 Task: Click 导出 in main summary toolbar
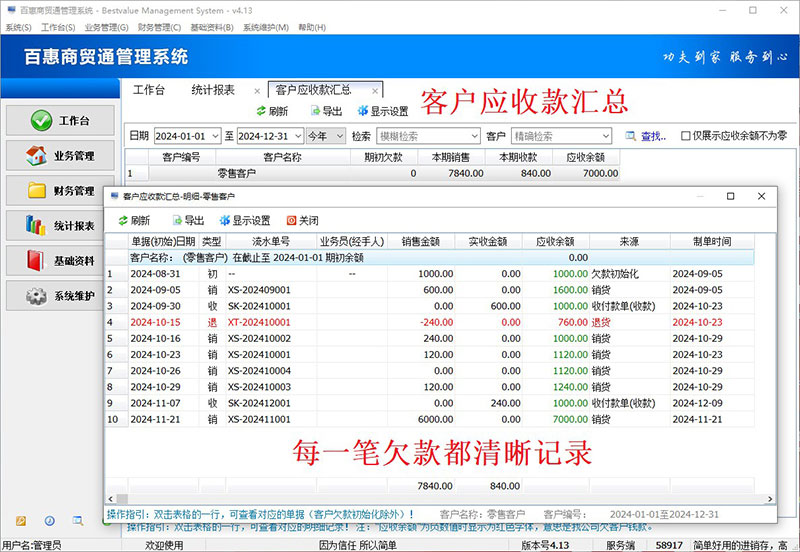(326, 111)
